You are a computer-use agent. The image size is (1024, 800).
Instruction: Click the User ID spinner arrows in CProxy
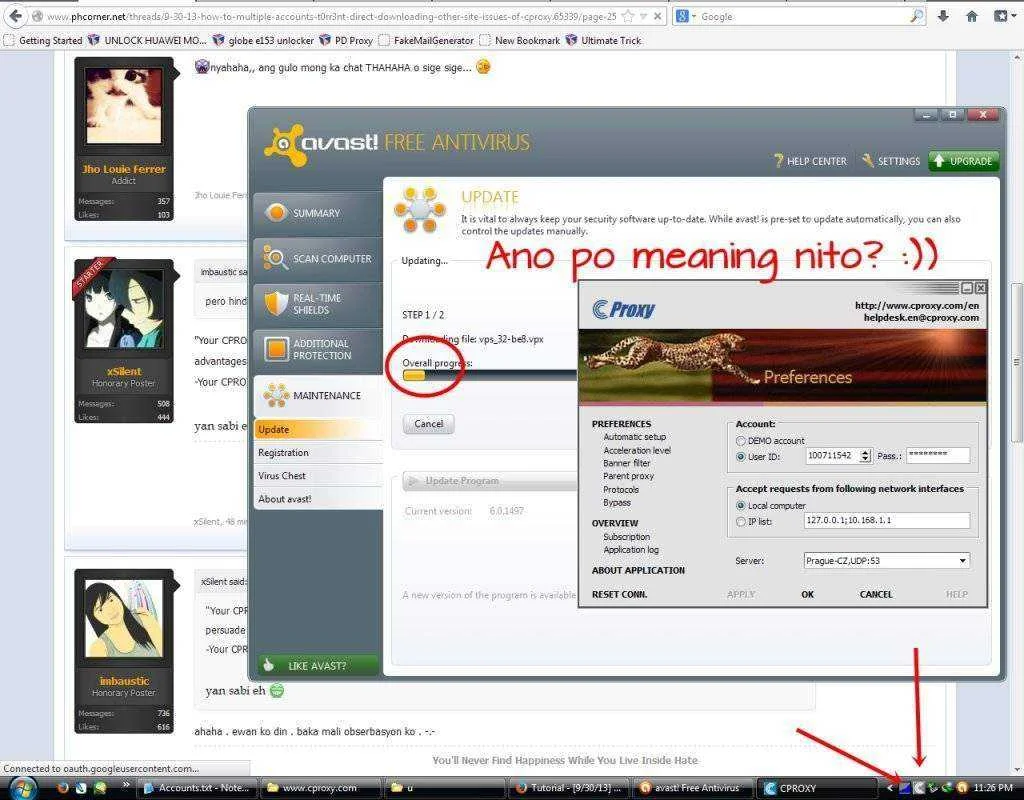(x=865, y=456)
